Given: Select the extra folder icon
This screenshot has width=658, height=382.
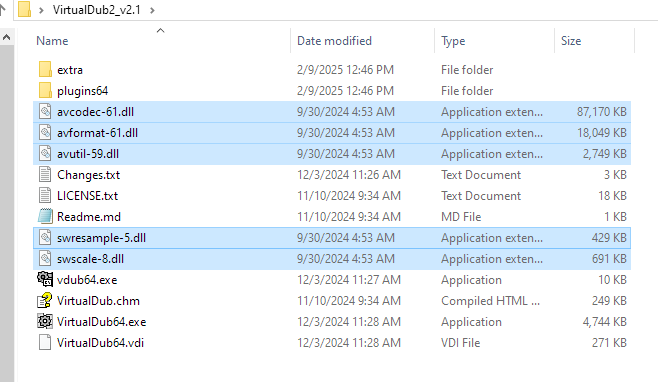Looking at the screenshot, I should [x=45, y=70].
